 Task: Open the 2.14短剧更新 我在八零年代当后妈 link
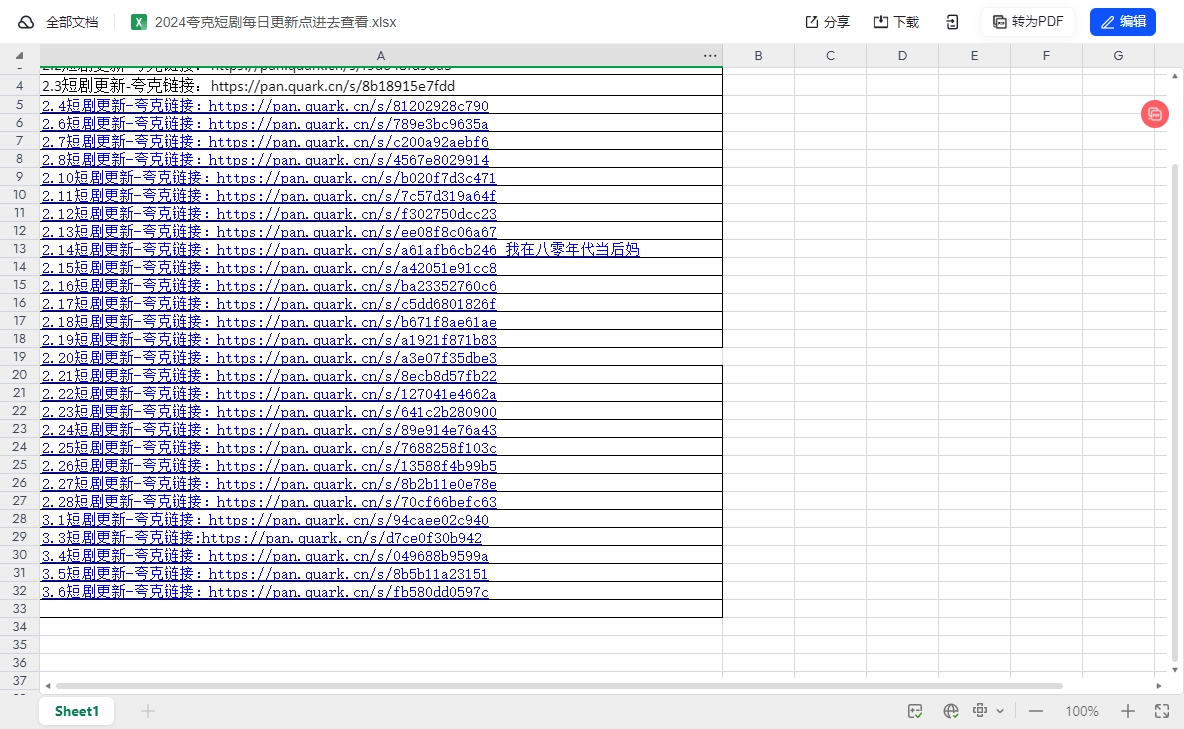341,250
